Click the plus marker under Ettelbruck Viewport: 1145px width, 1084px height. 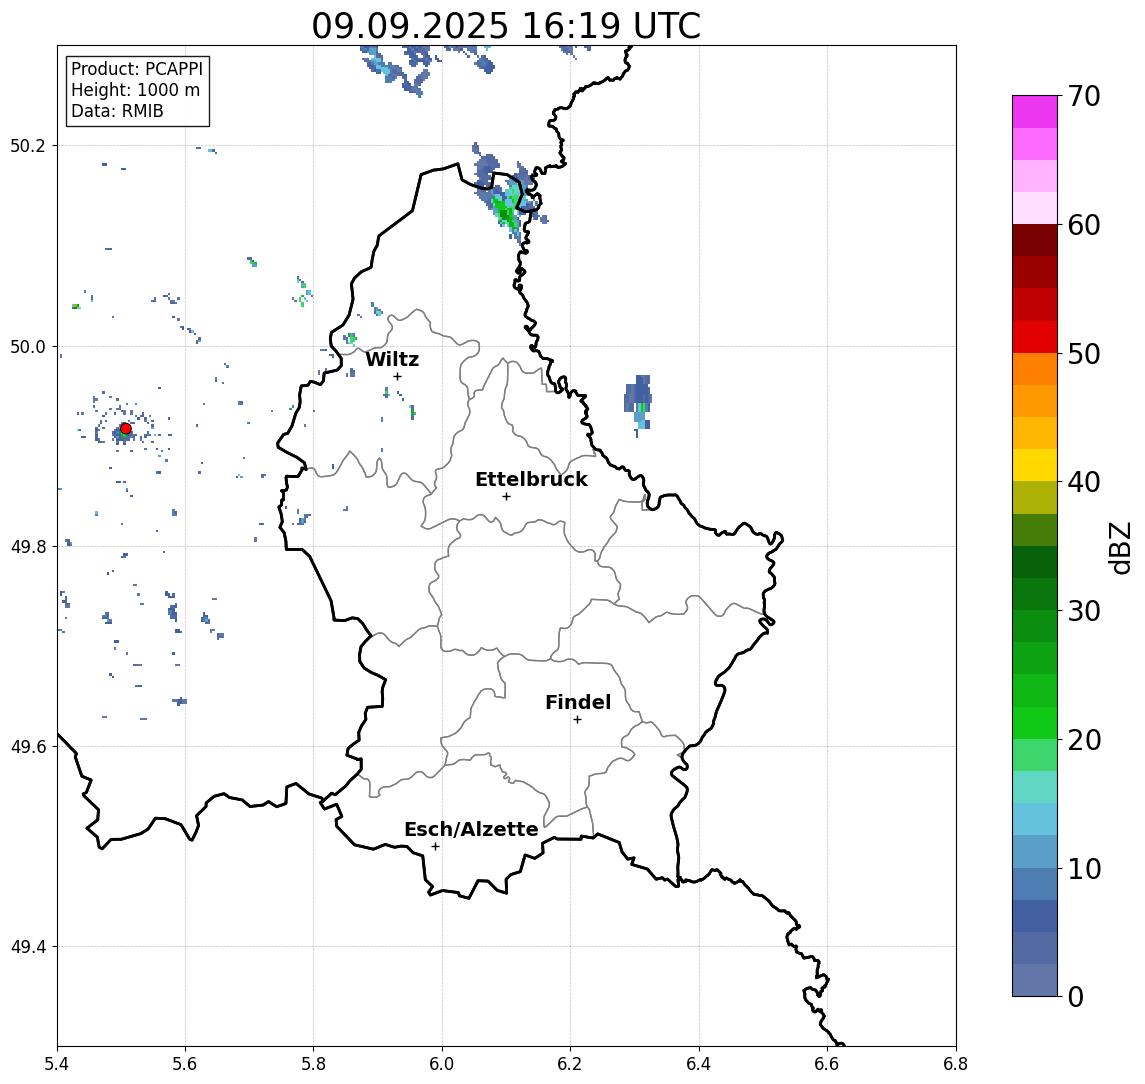pyautogui.click(x=506, y=497)
